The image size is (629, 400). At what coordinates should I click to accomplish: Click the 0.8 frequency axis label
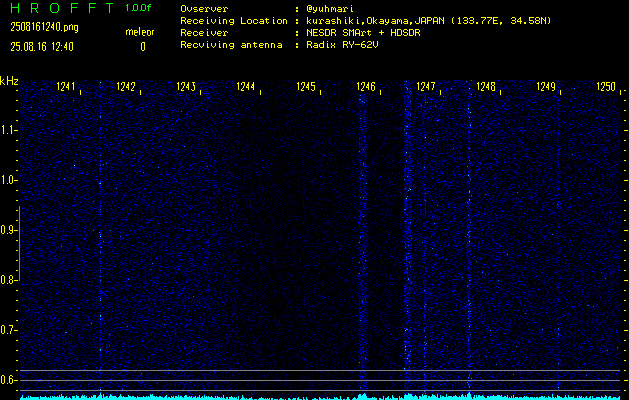point(8,280)
